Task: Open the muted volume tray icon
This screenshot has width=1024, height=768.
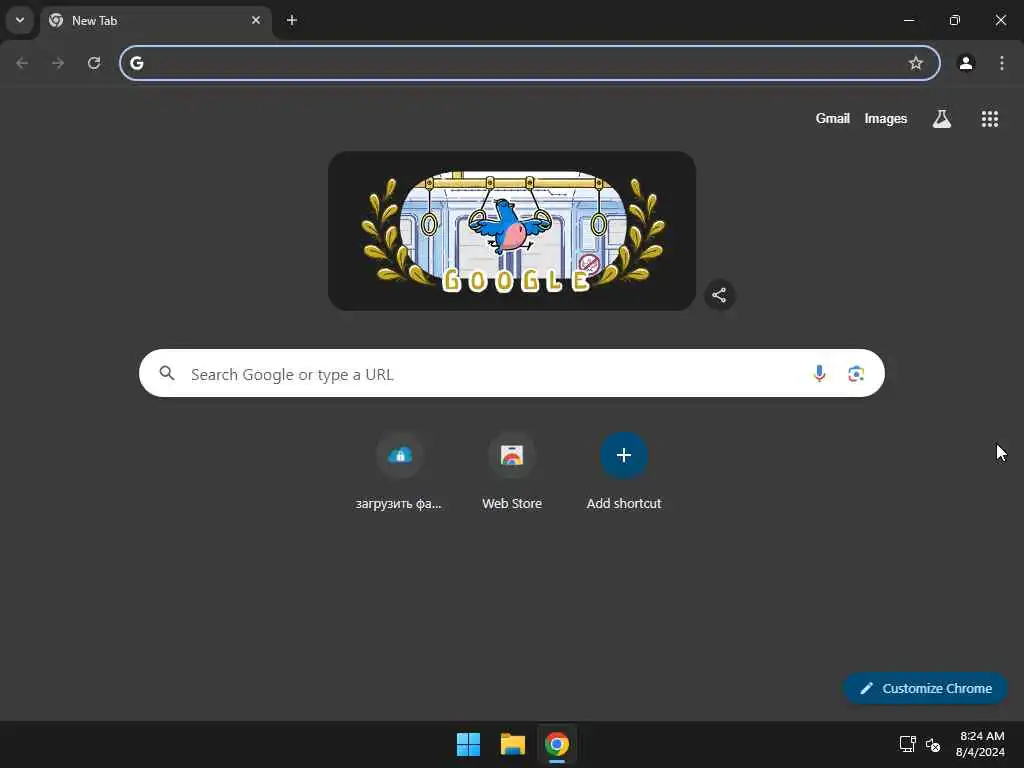Action: tap(933, 744)
